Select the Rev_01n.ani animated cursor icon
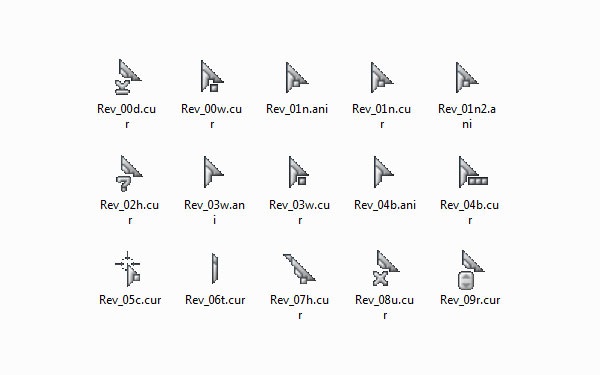 pyautogui.click(x=297, y=78)
